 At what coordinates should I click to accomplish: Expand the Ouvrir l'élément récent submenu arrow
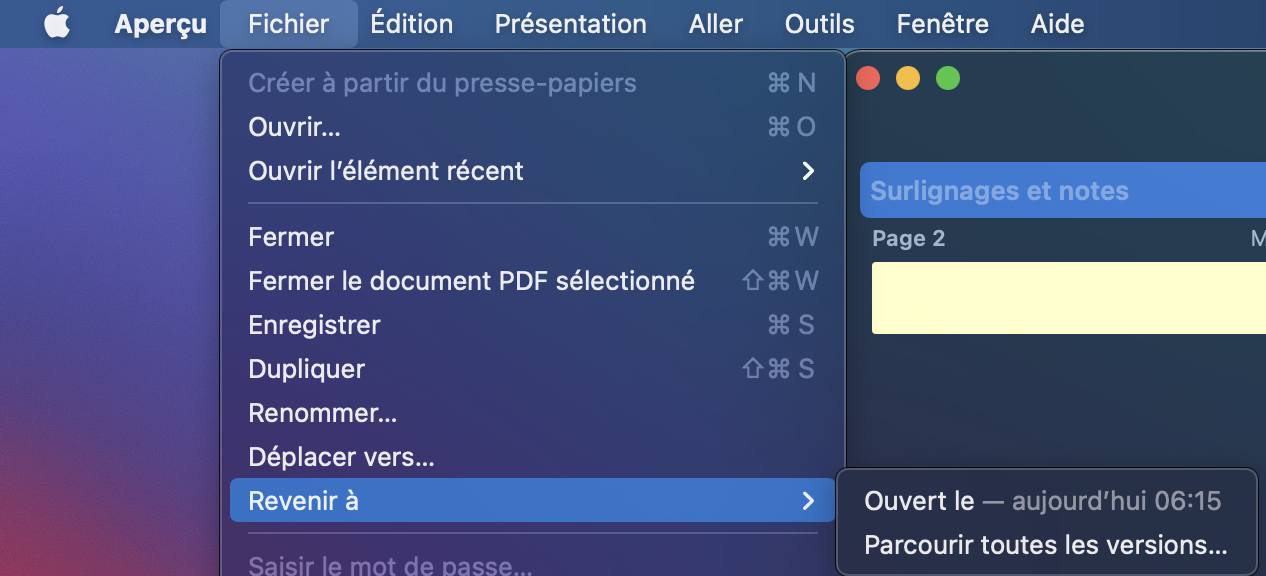(x=808, y=171)
